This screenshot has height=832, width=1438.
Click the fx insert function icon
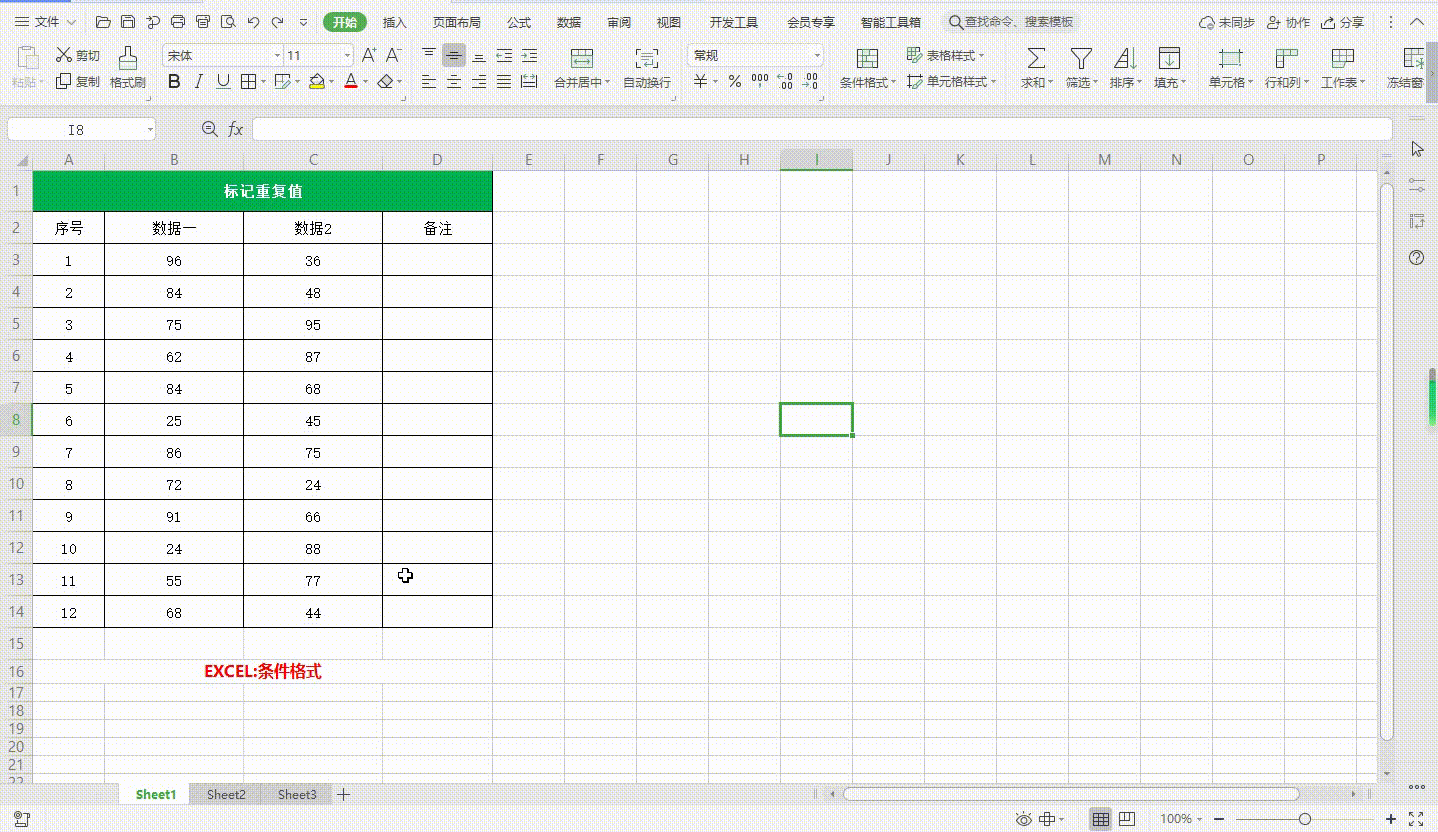coord(236,129)
